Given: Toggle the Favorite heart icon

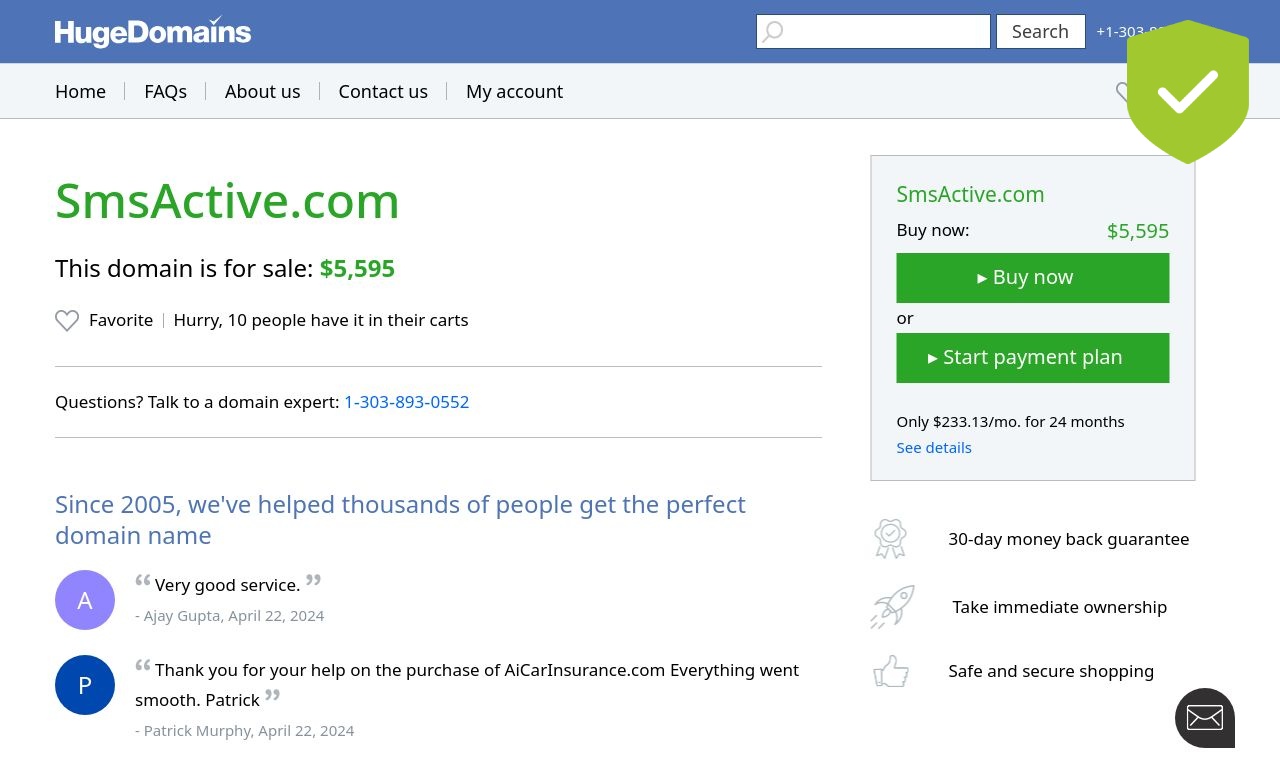Looking at the screenshot, I should coord(67,320).
